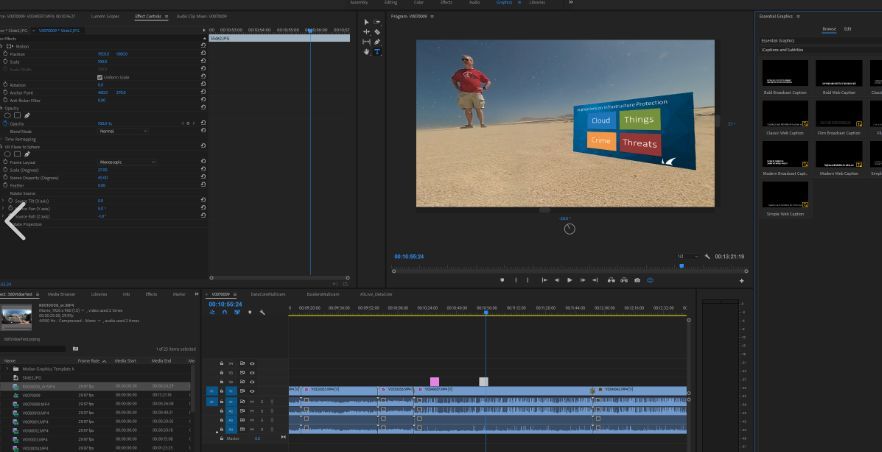Viewport: 882px width, 452px height.
Task: Select the pink clip on timeline
Action: pos(434,382)
